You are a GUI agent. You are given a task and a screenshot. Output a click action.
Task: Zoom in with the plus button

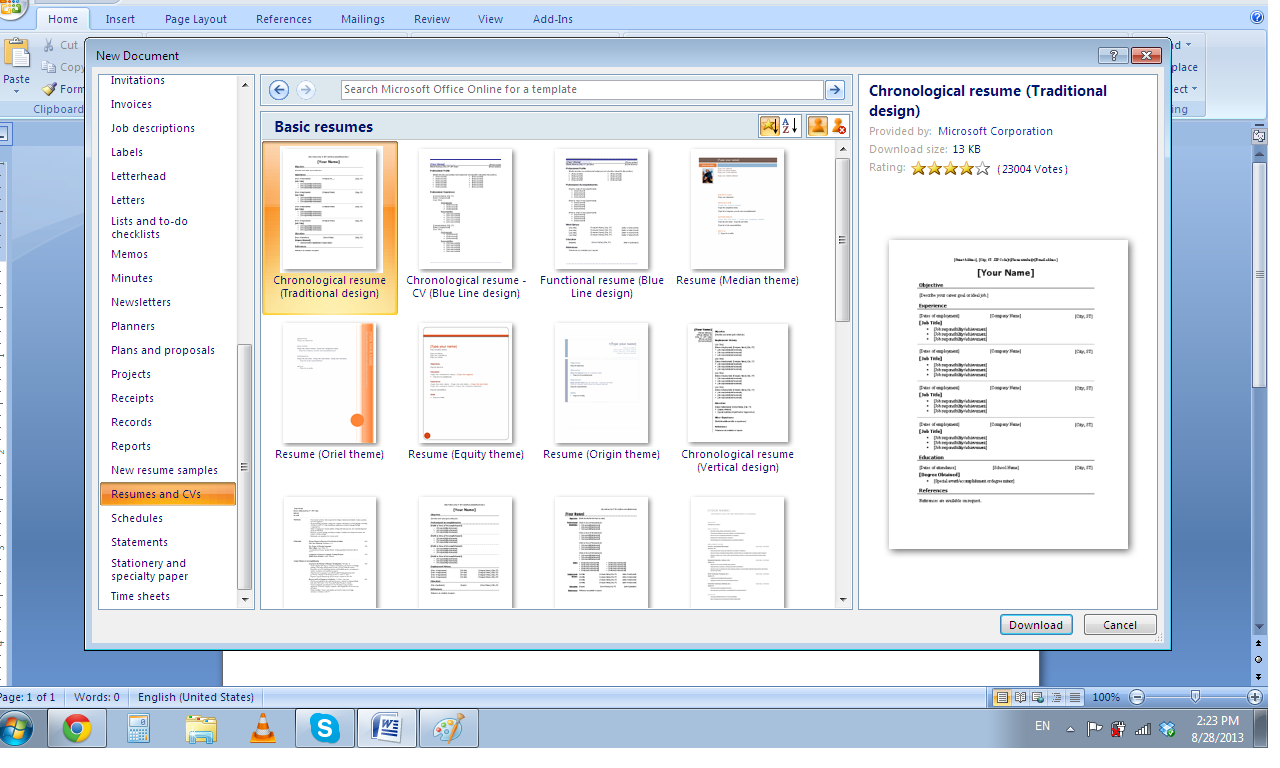coord(1255,697)
